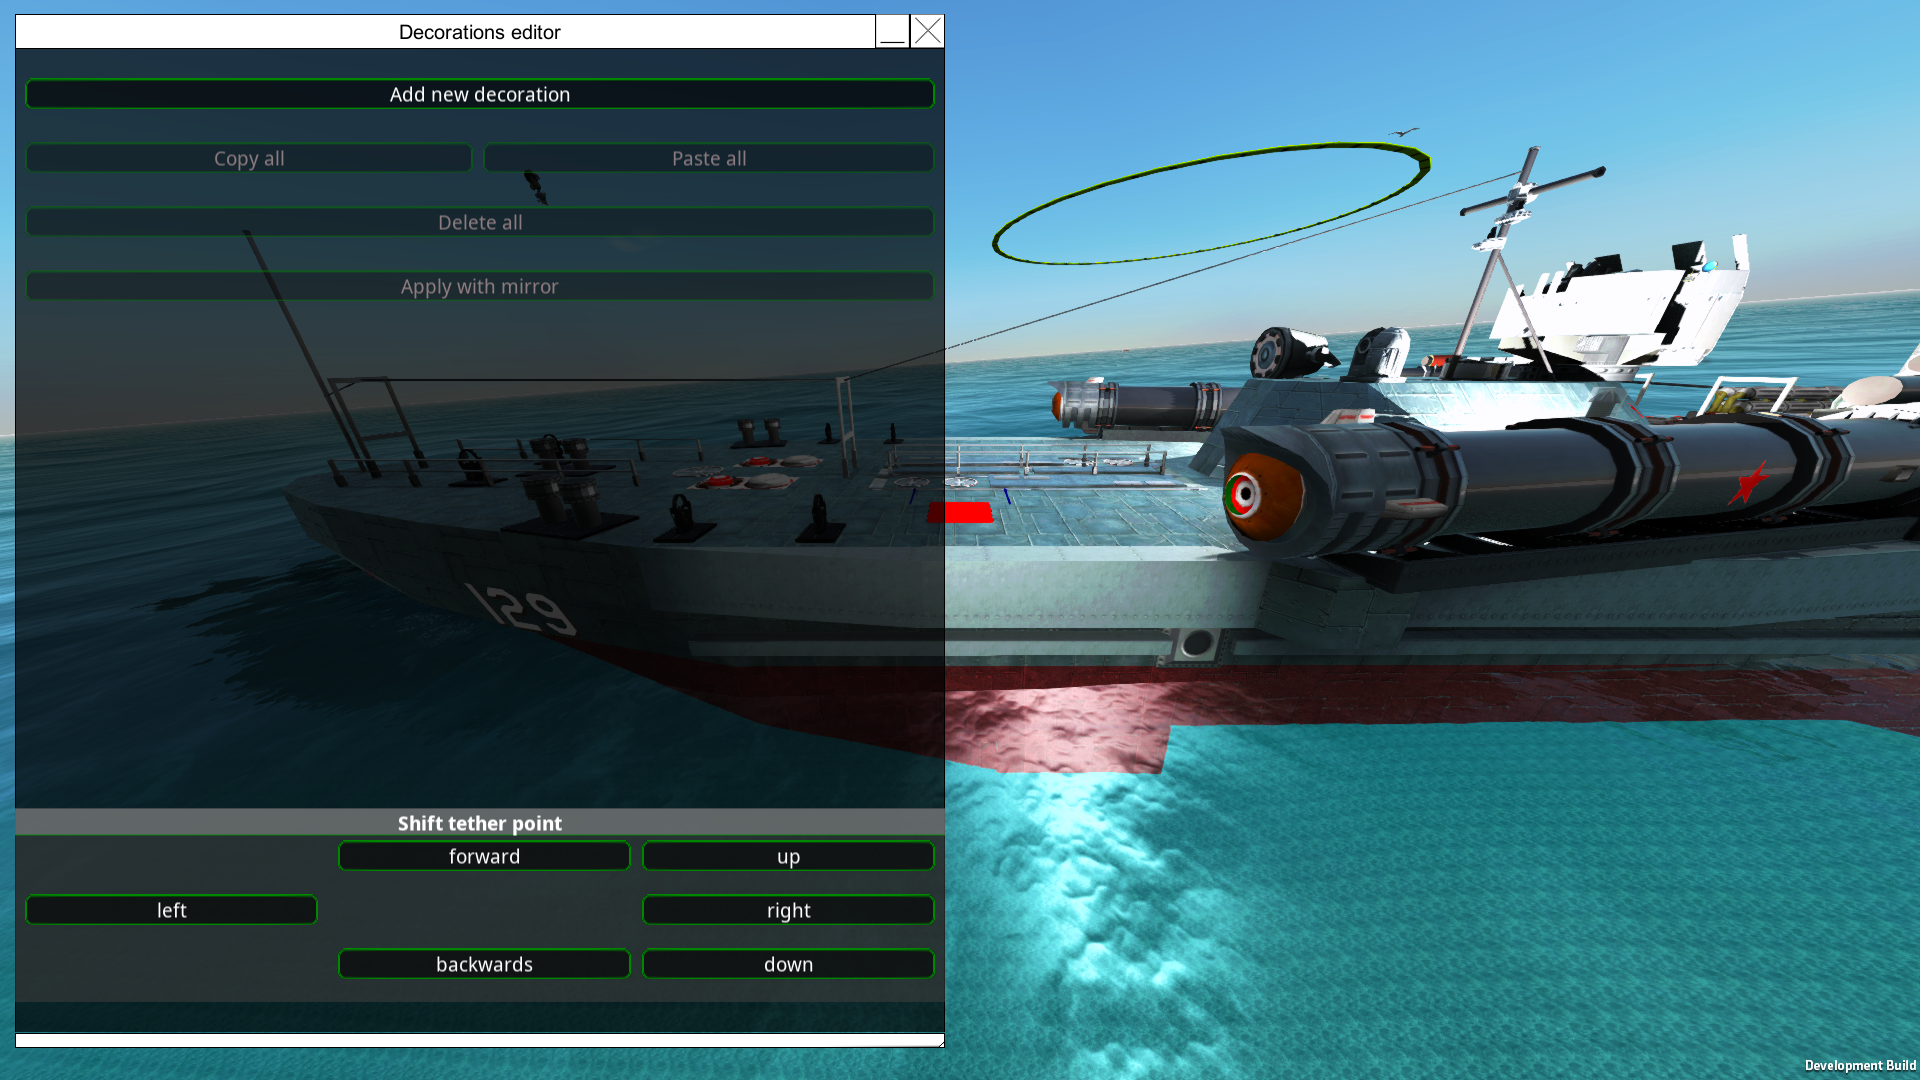Shift tether point down
The image size is (1920, 1080).
(x=788, y=964)
